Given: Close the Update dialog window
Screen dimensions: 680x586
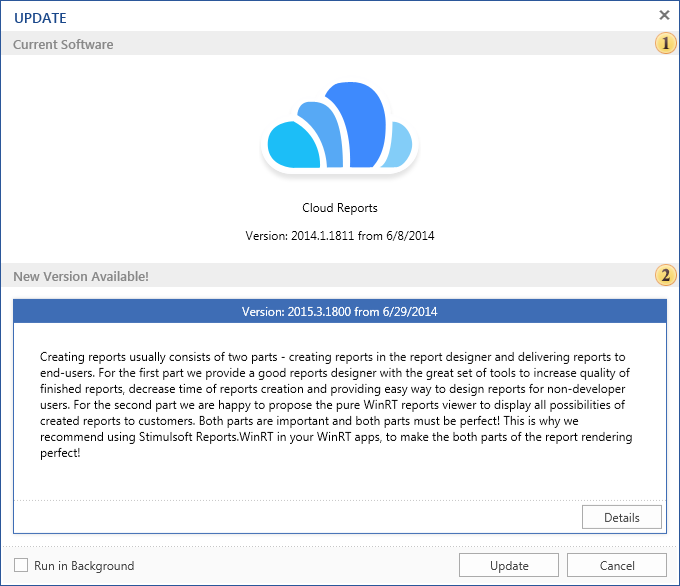Looking at the screenshot, I should pos(664,15).
